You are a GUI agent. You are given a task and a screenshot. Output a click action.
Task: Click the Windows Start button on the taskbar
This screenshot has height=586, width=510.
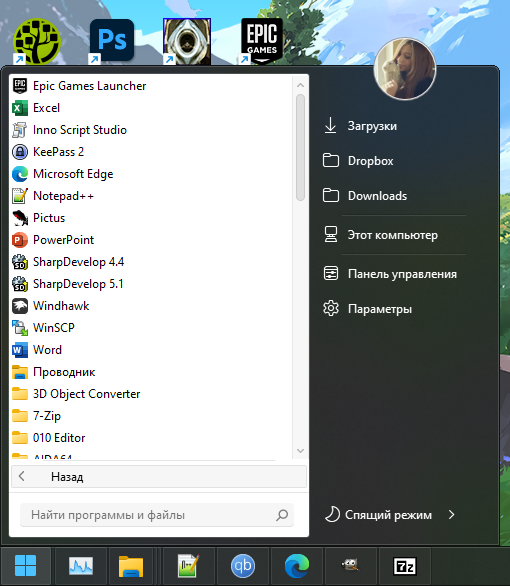click(25, 566)
